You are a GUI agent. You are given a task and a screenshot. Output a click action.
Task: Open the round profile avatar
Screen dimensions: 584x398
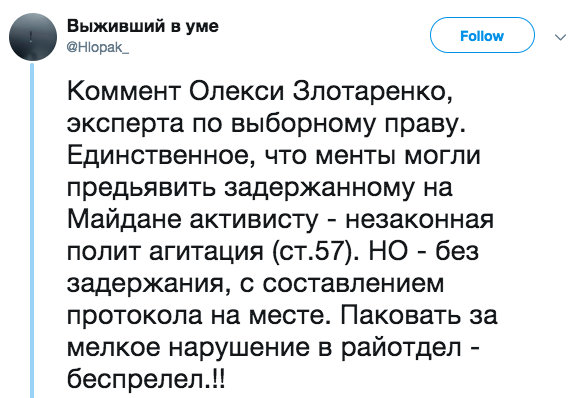(x=33, y=37)
